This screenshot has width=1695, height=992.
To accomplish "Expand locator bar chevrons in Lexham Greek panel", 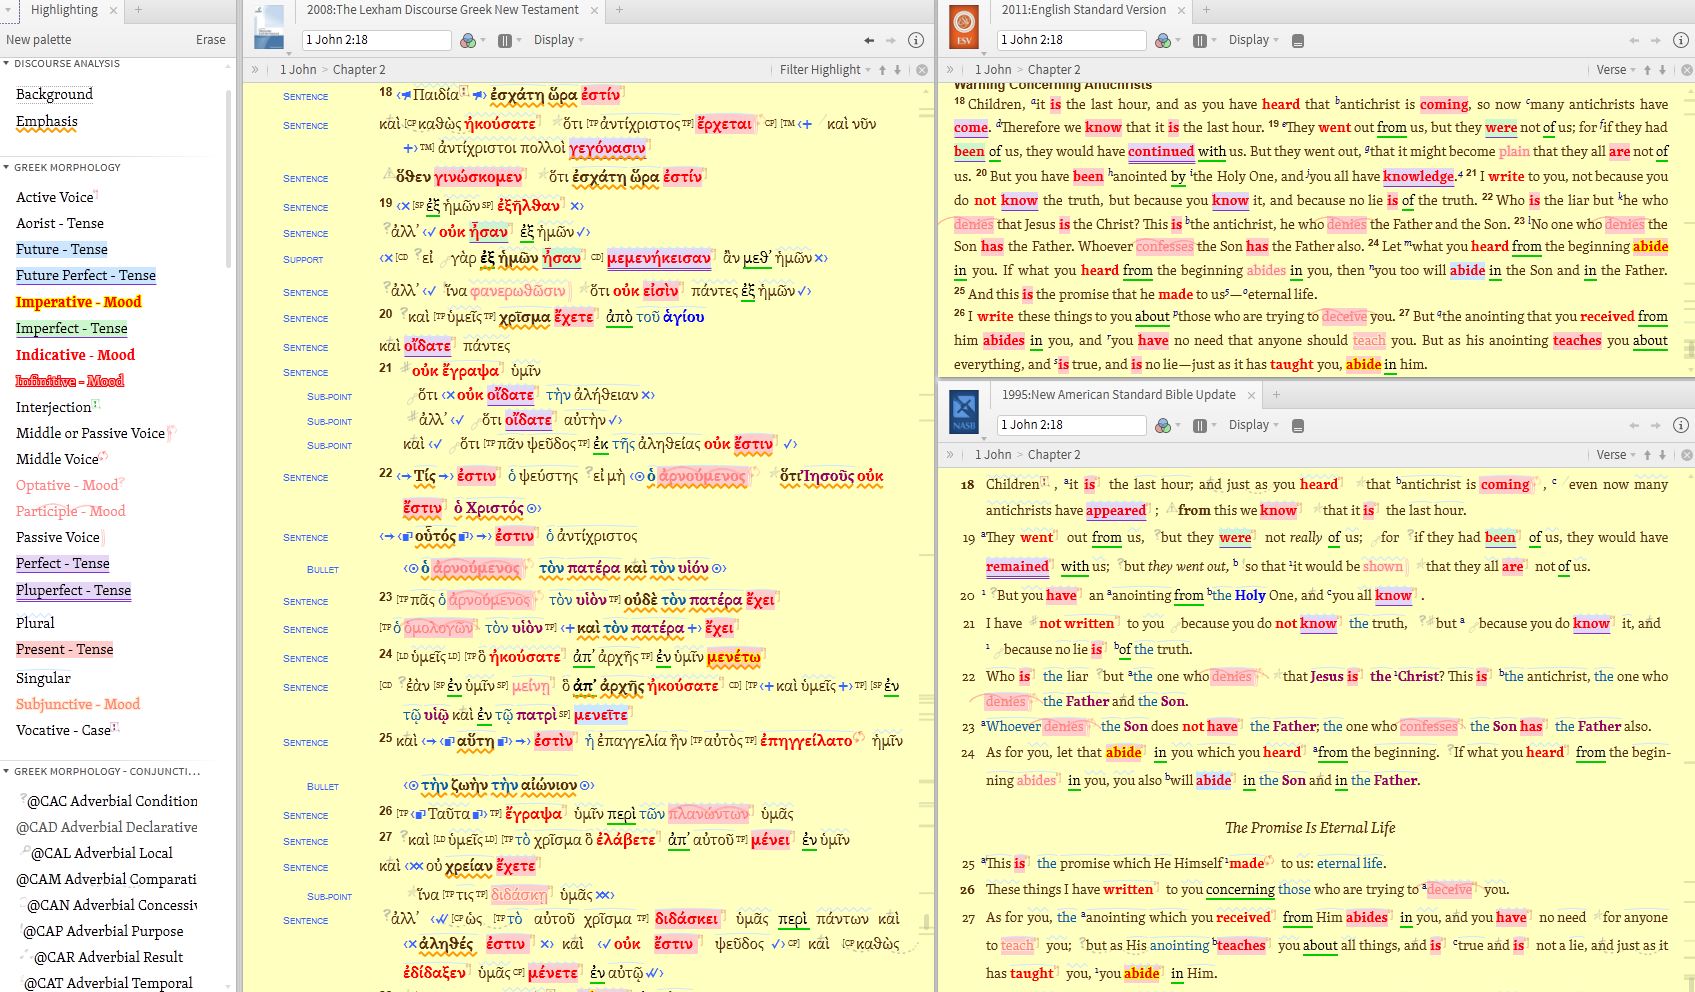I will (255, 69).
